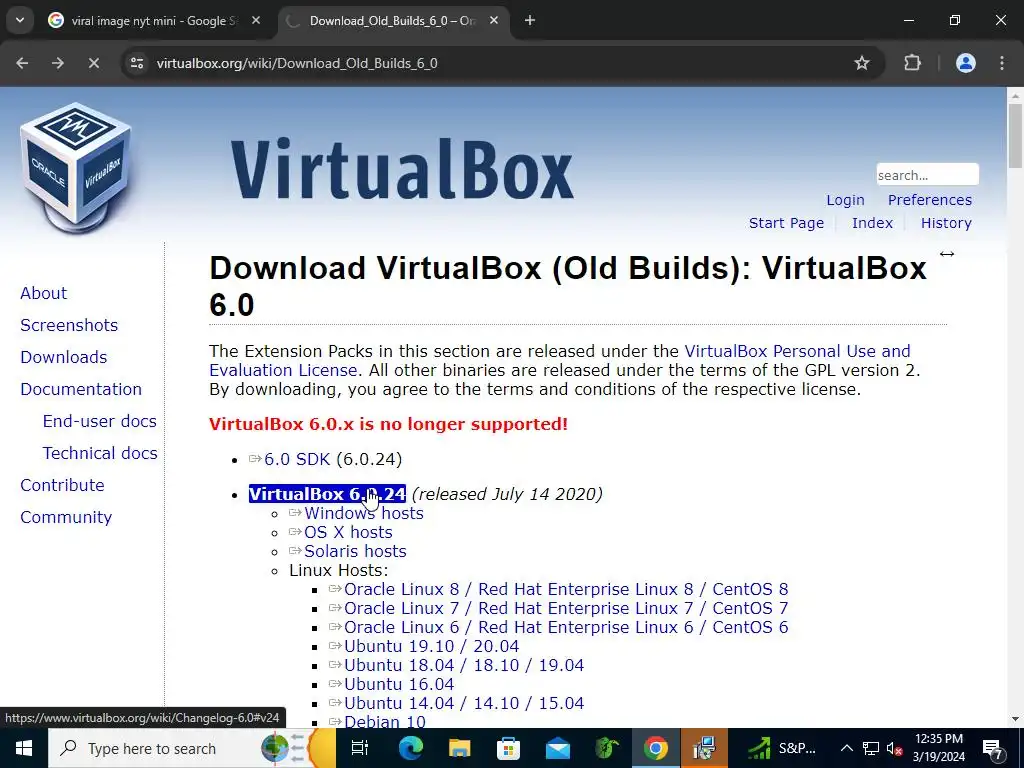Select the Download_Old_Builds_6_0 tab
The height and width of the screenshot is (768, 1024).
pos(394,21)
